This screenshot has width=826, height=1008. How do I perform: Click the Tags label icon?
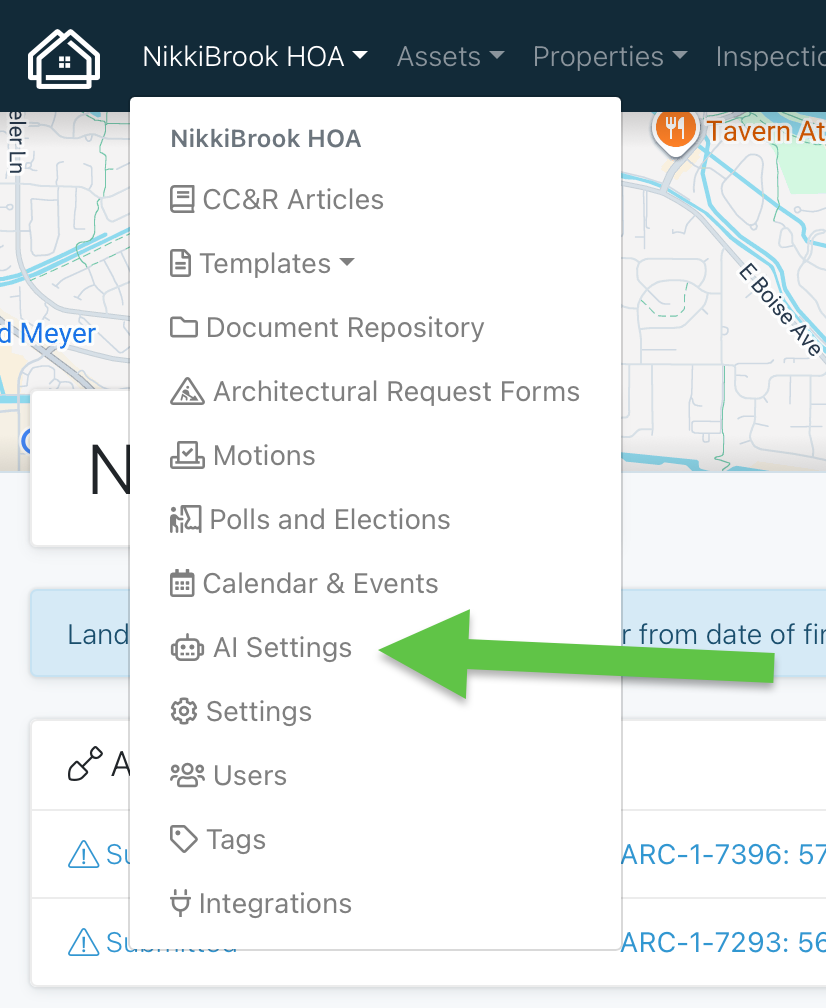point(183,840)
